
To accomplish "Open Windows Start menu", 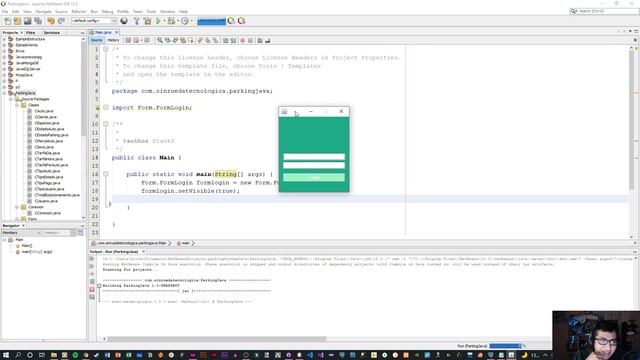I will coord(6,355).
